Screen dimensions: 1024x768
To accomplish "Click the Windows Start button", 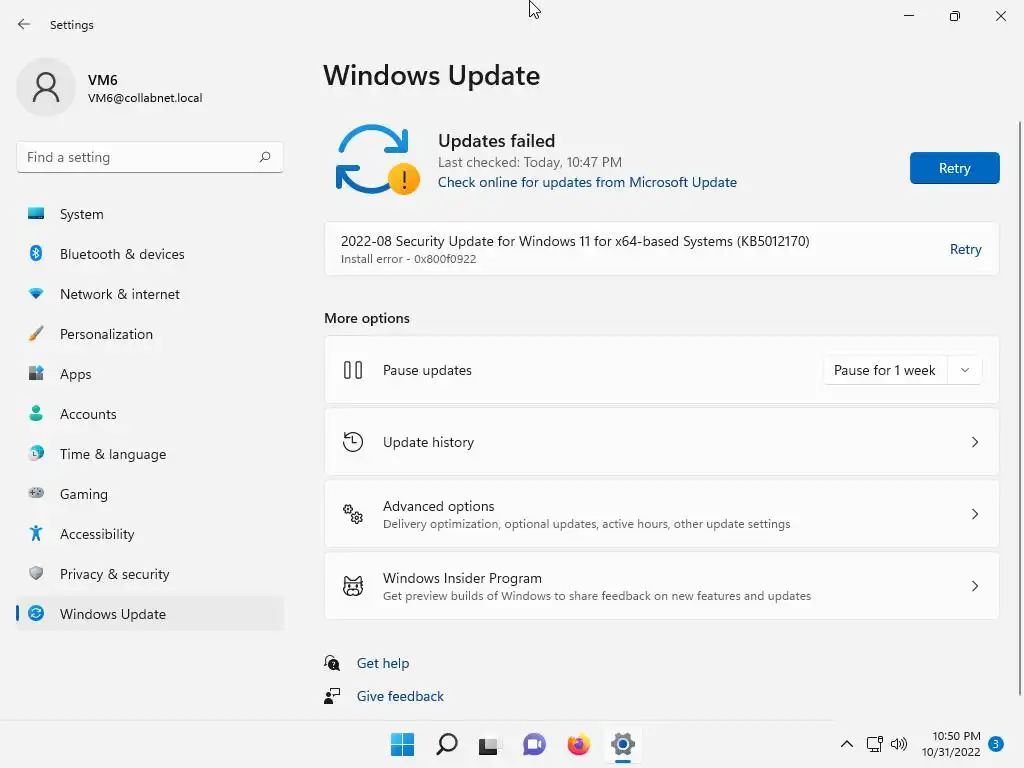I will tap(402, 744).
